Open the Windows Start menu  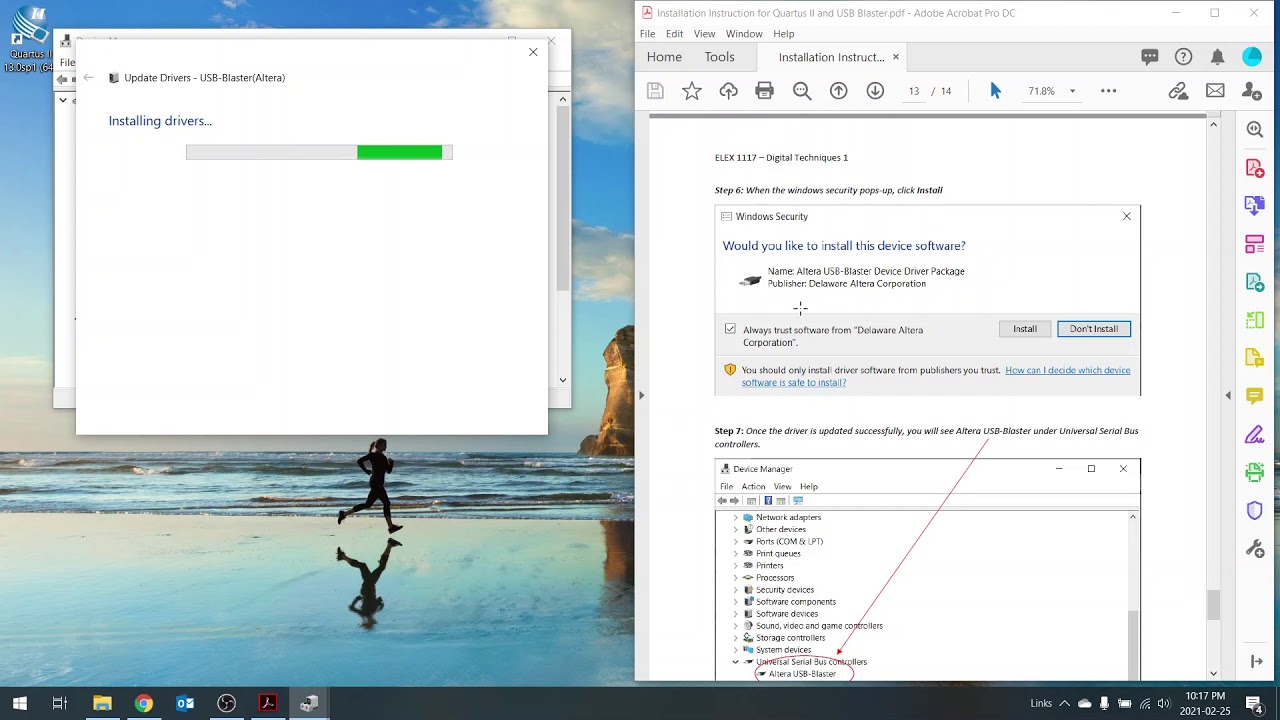click(19, 703)
